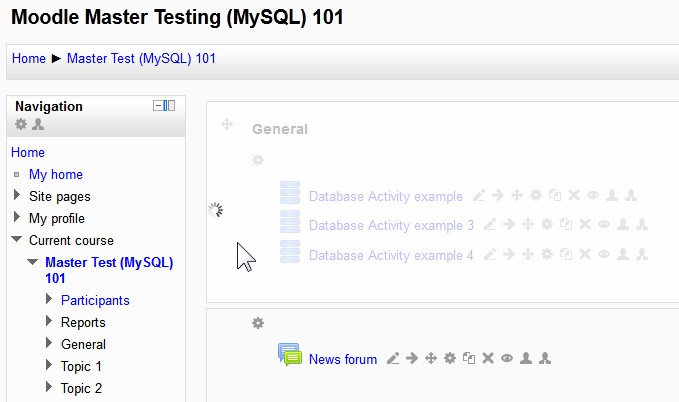
Task: Go to Home via the breadcrumb link
Action: [29, 58]
